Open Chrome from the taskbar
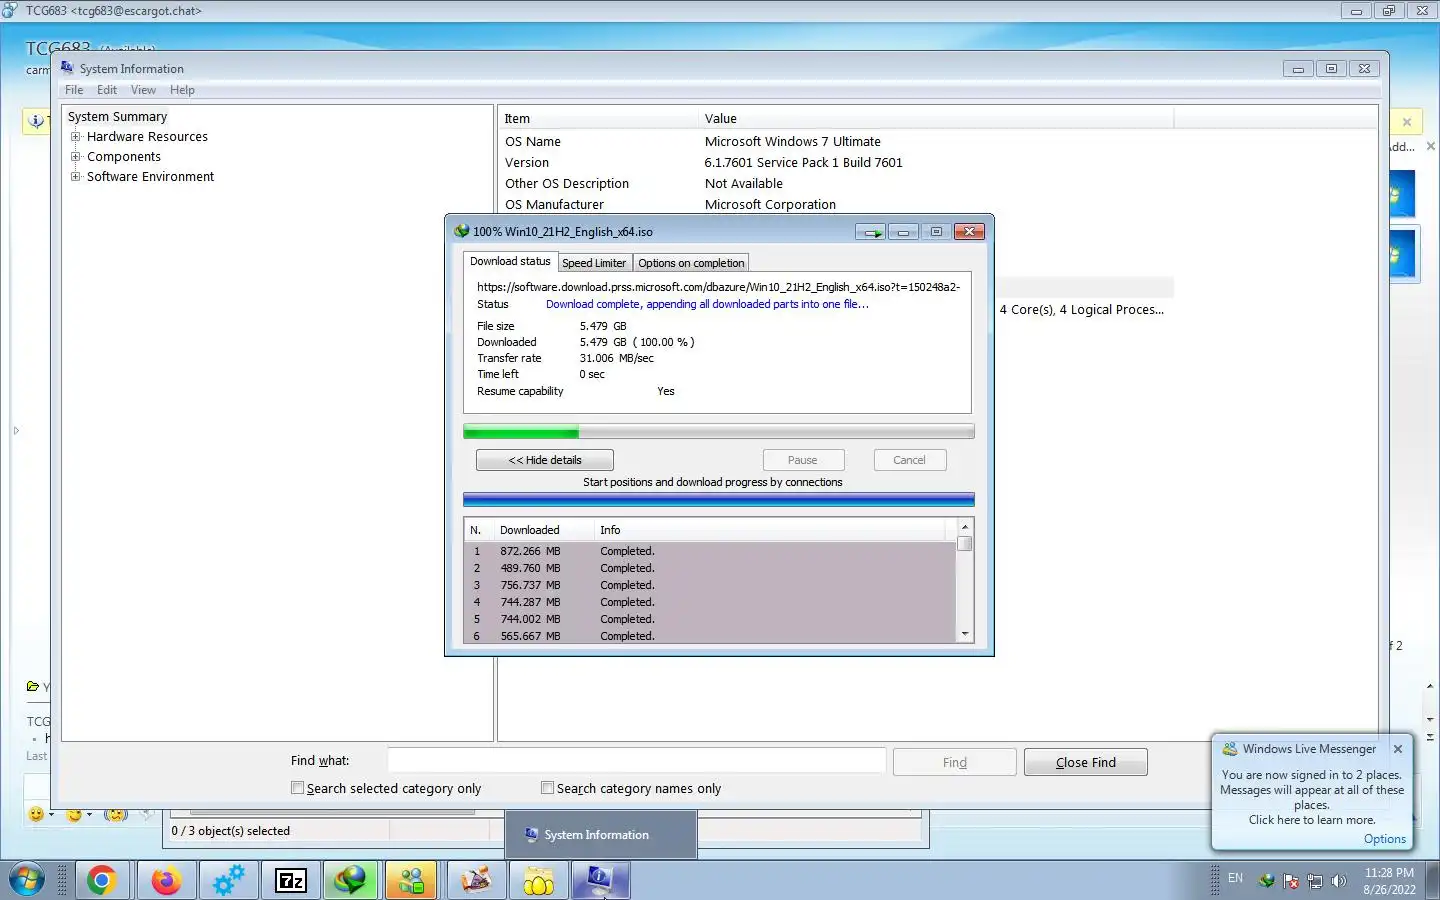The height and width of the screenshot is (900, 1440). pos(101,881)
